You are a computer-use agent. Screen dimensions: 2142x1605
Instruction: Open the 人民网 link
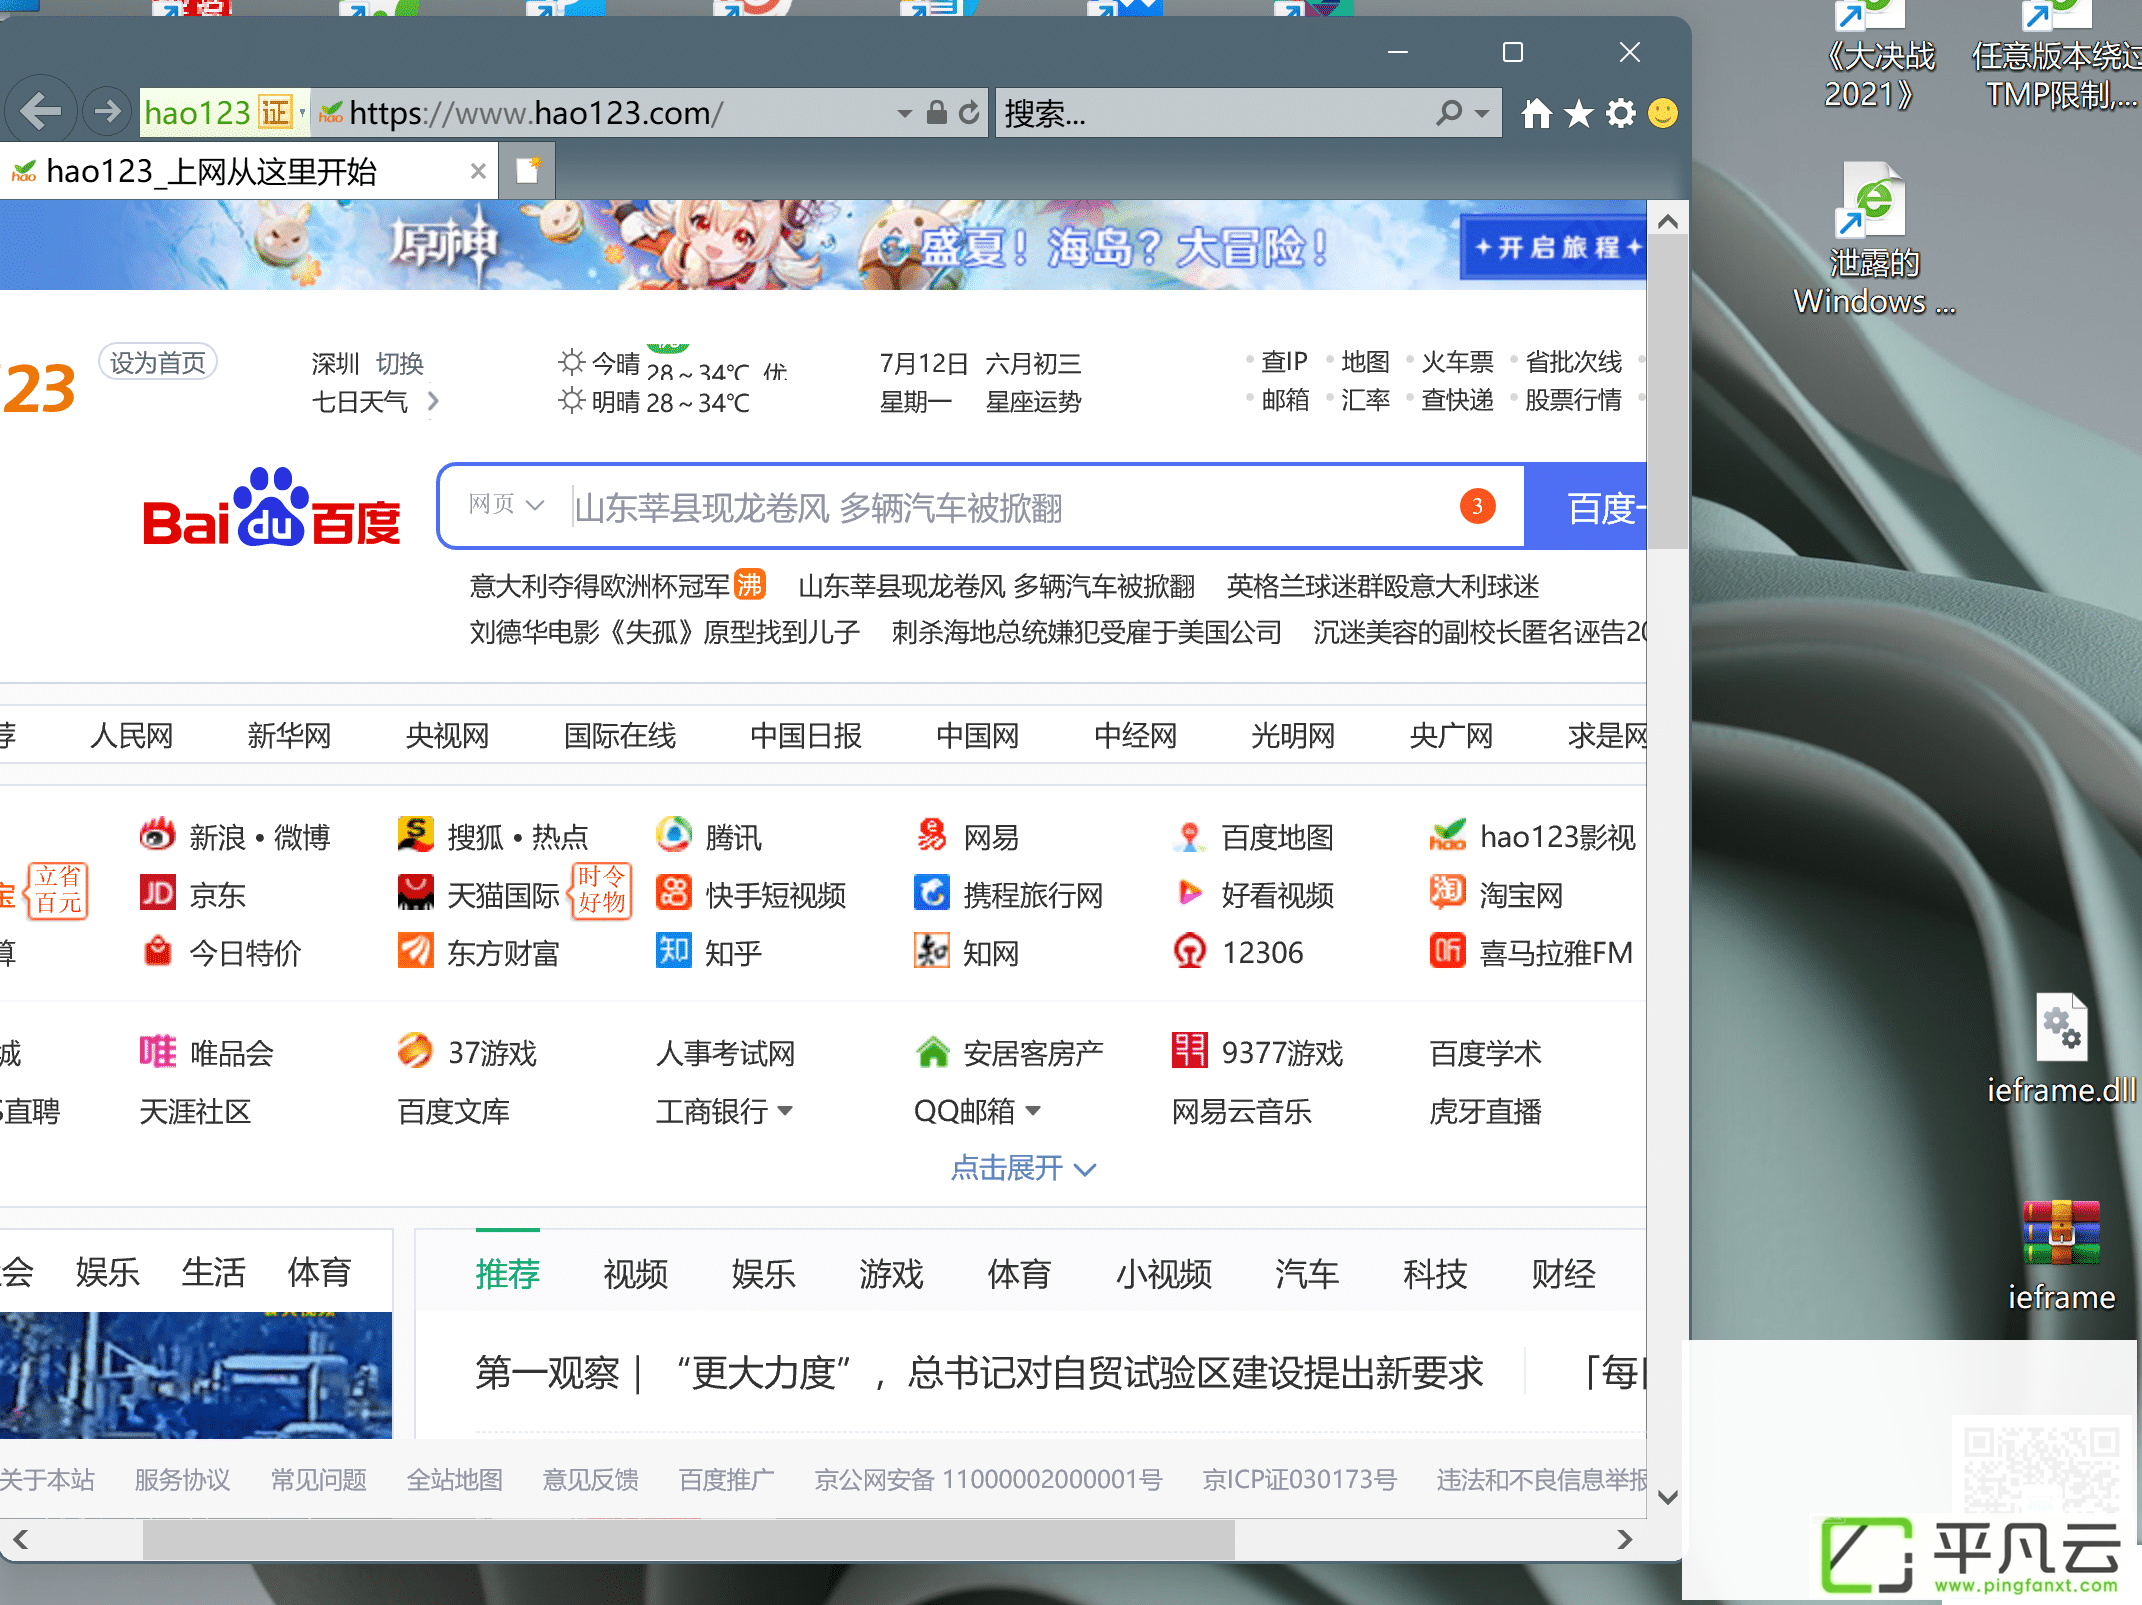(131, 736)
